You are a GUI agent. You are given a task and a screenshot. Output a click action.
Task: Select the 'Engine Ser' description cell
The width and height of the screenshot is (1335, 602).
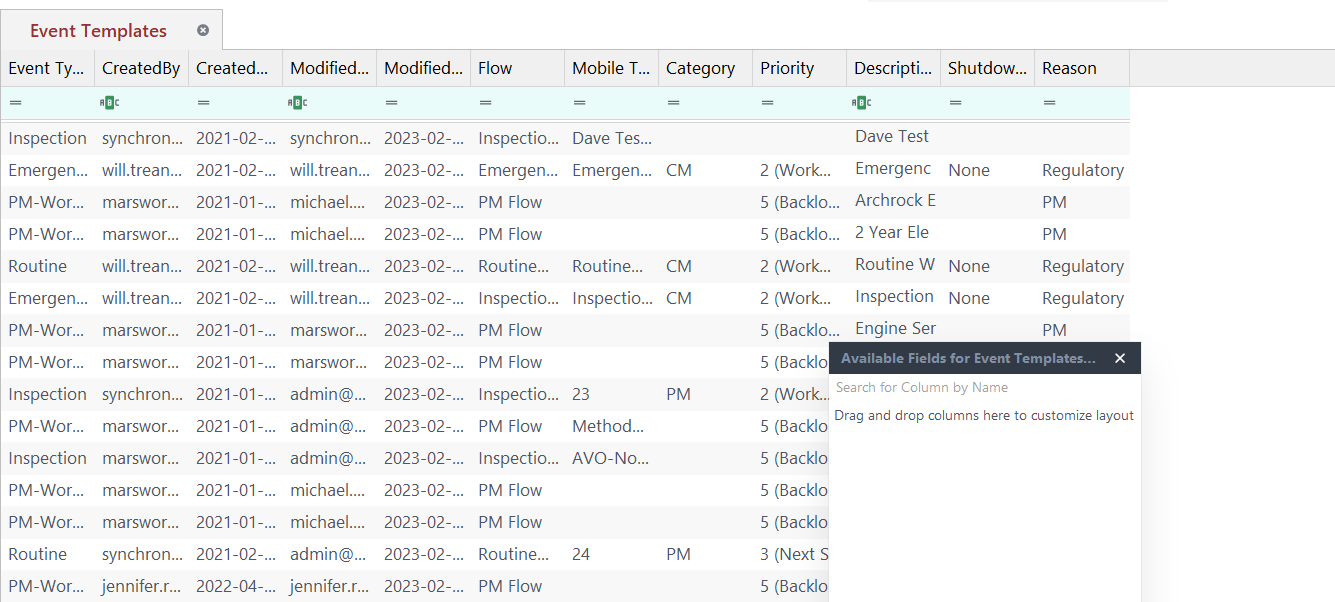coord(893,329)
